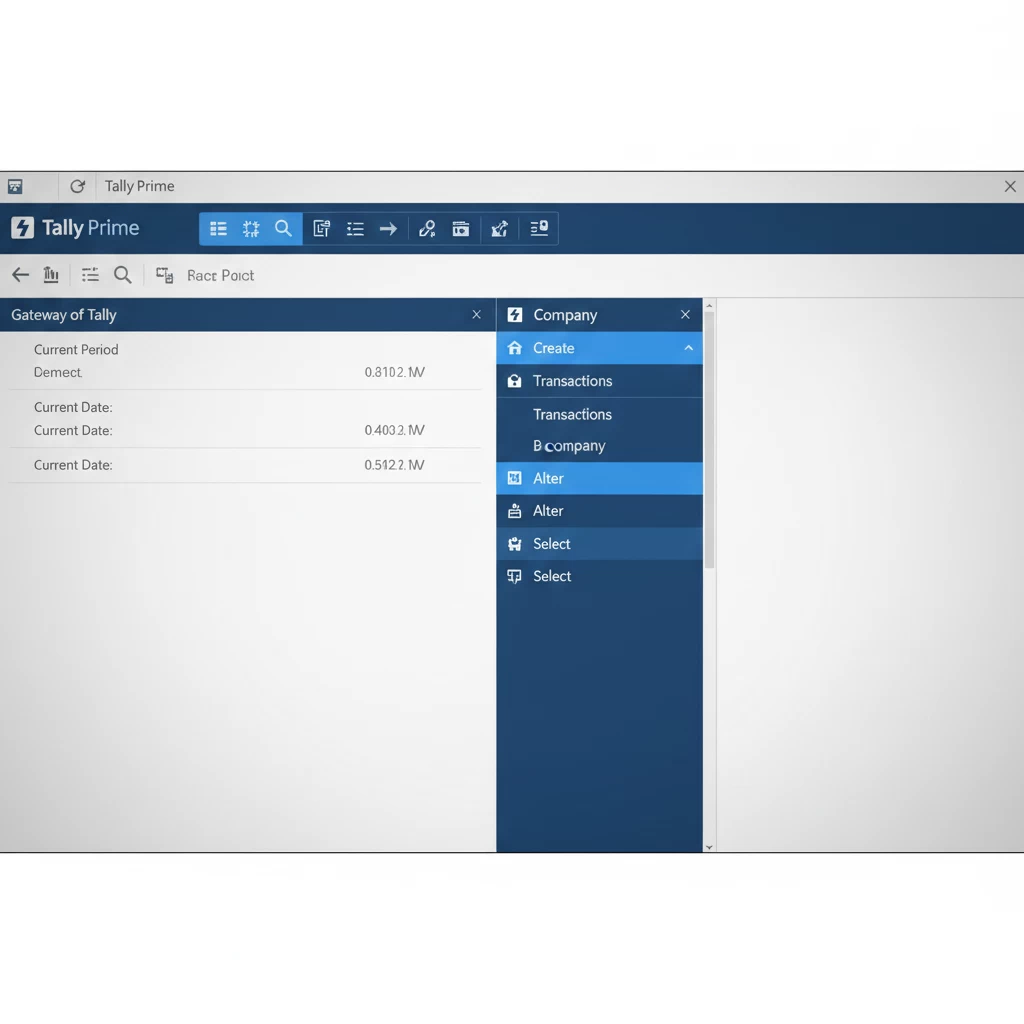Image resolution: width=1024 pixels, height=1024 pixels.
Task: Click the bar chart icon below the toolbar
Action: click(x=50, y=274)
